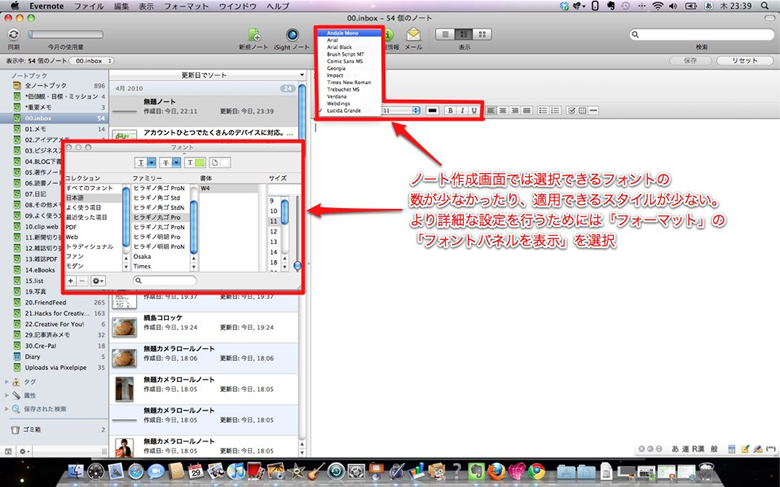780x487 pixels.
Task: Open the ファイル menu
Action: pyautogui.click(x=89, y=6)
